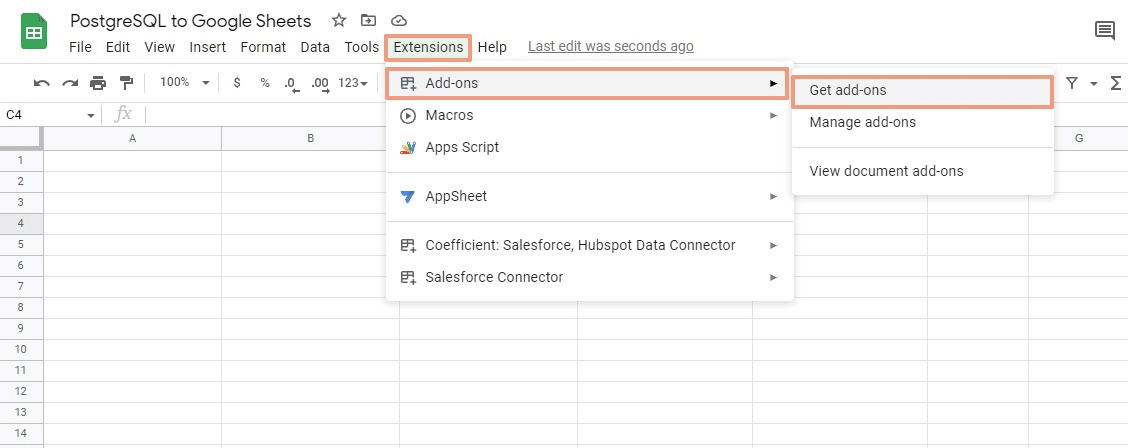This screenshot has height=448, width=1128.
Task: Click the filter funnel icon
Action: (x=1072, y=83)
